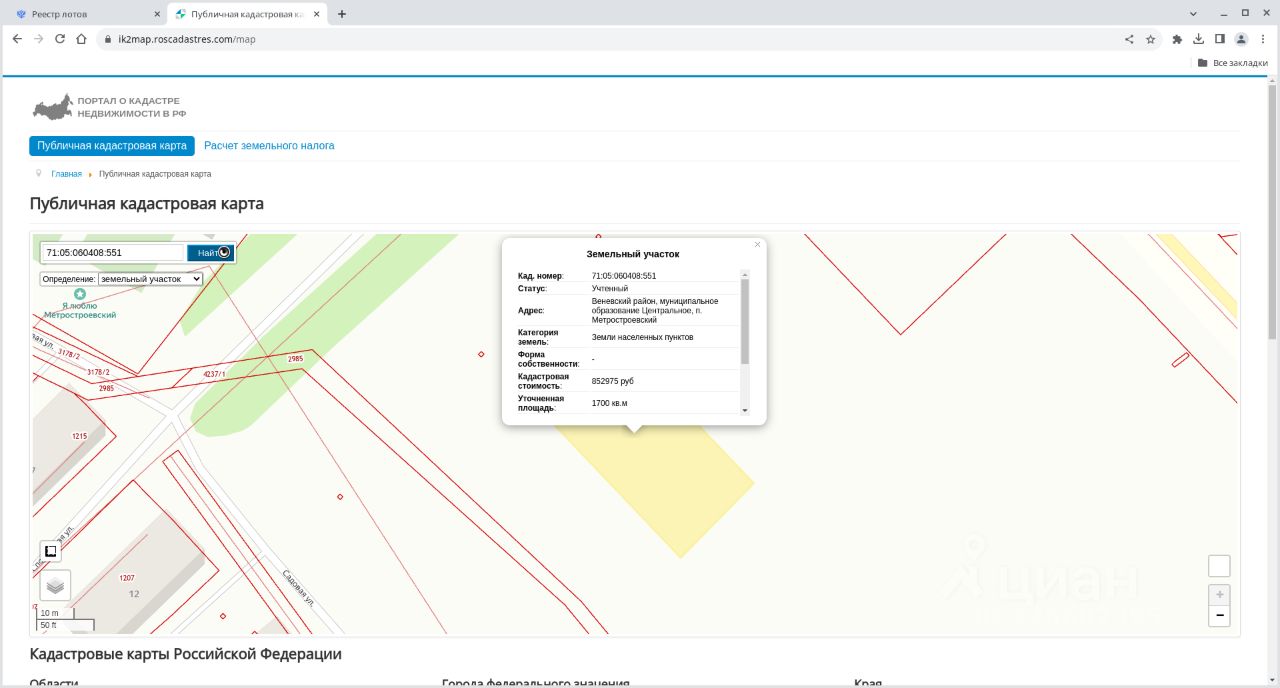Activate the measure tool icon on map

point(50,551)
